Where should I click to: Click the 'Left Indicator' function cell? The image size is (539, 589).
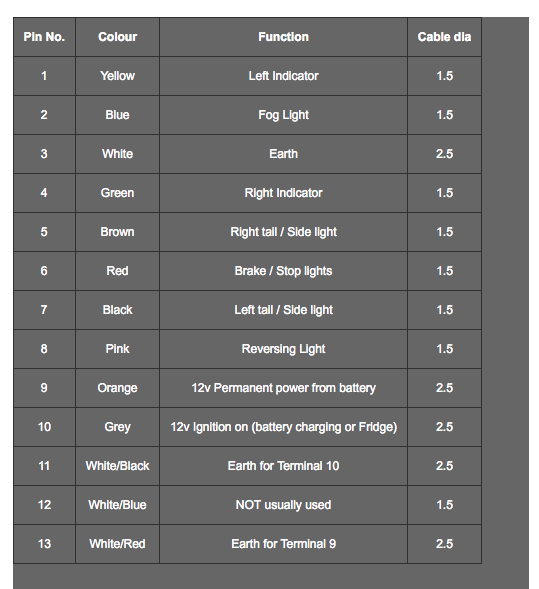coord(283,76)
